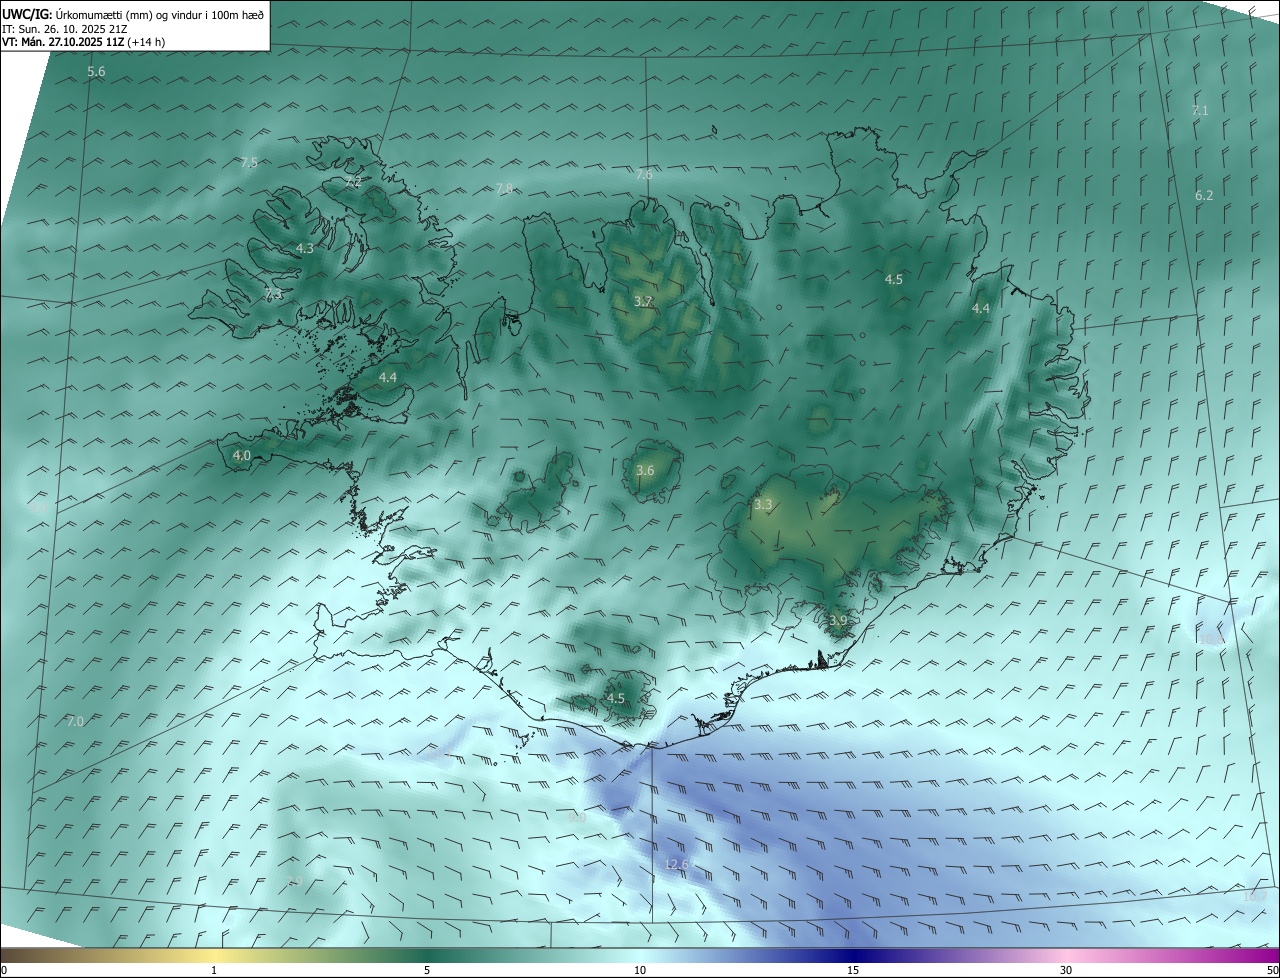Click the valid time 'VT: Mán. 27.10.2025 11Z'
The width and height of the screenshot is (1280, 978).
(65, 42)
